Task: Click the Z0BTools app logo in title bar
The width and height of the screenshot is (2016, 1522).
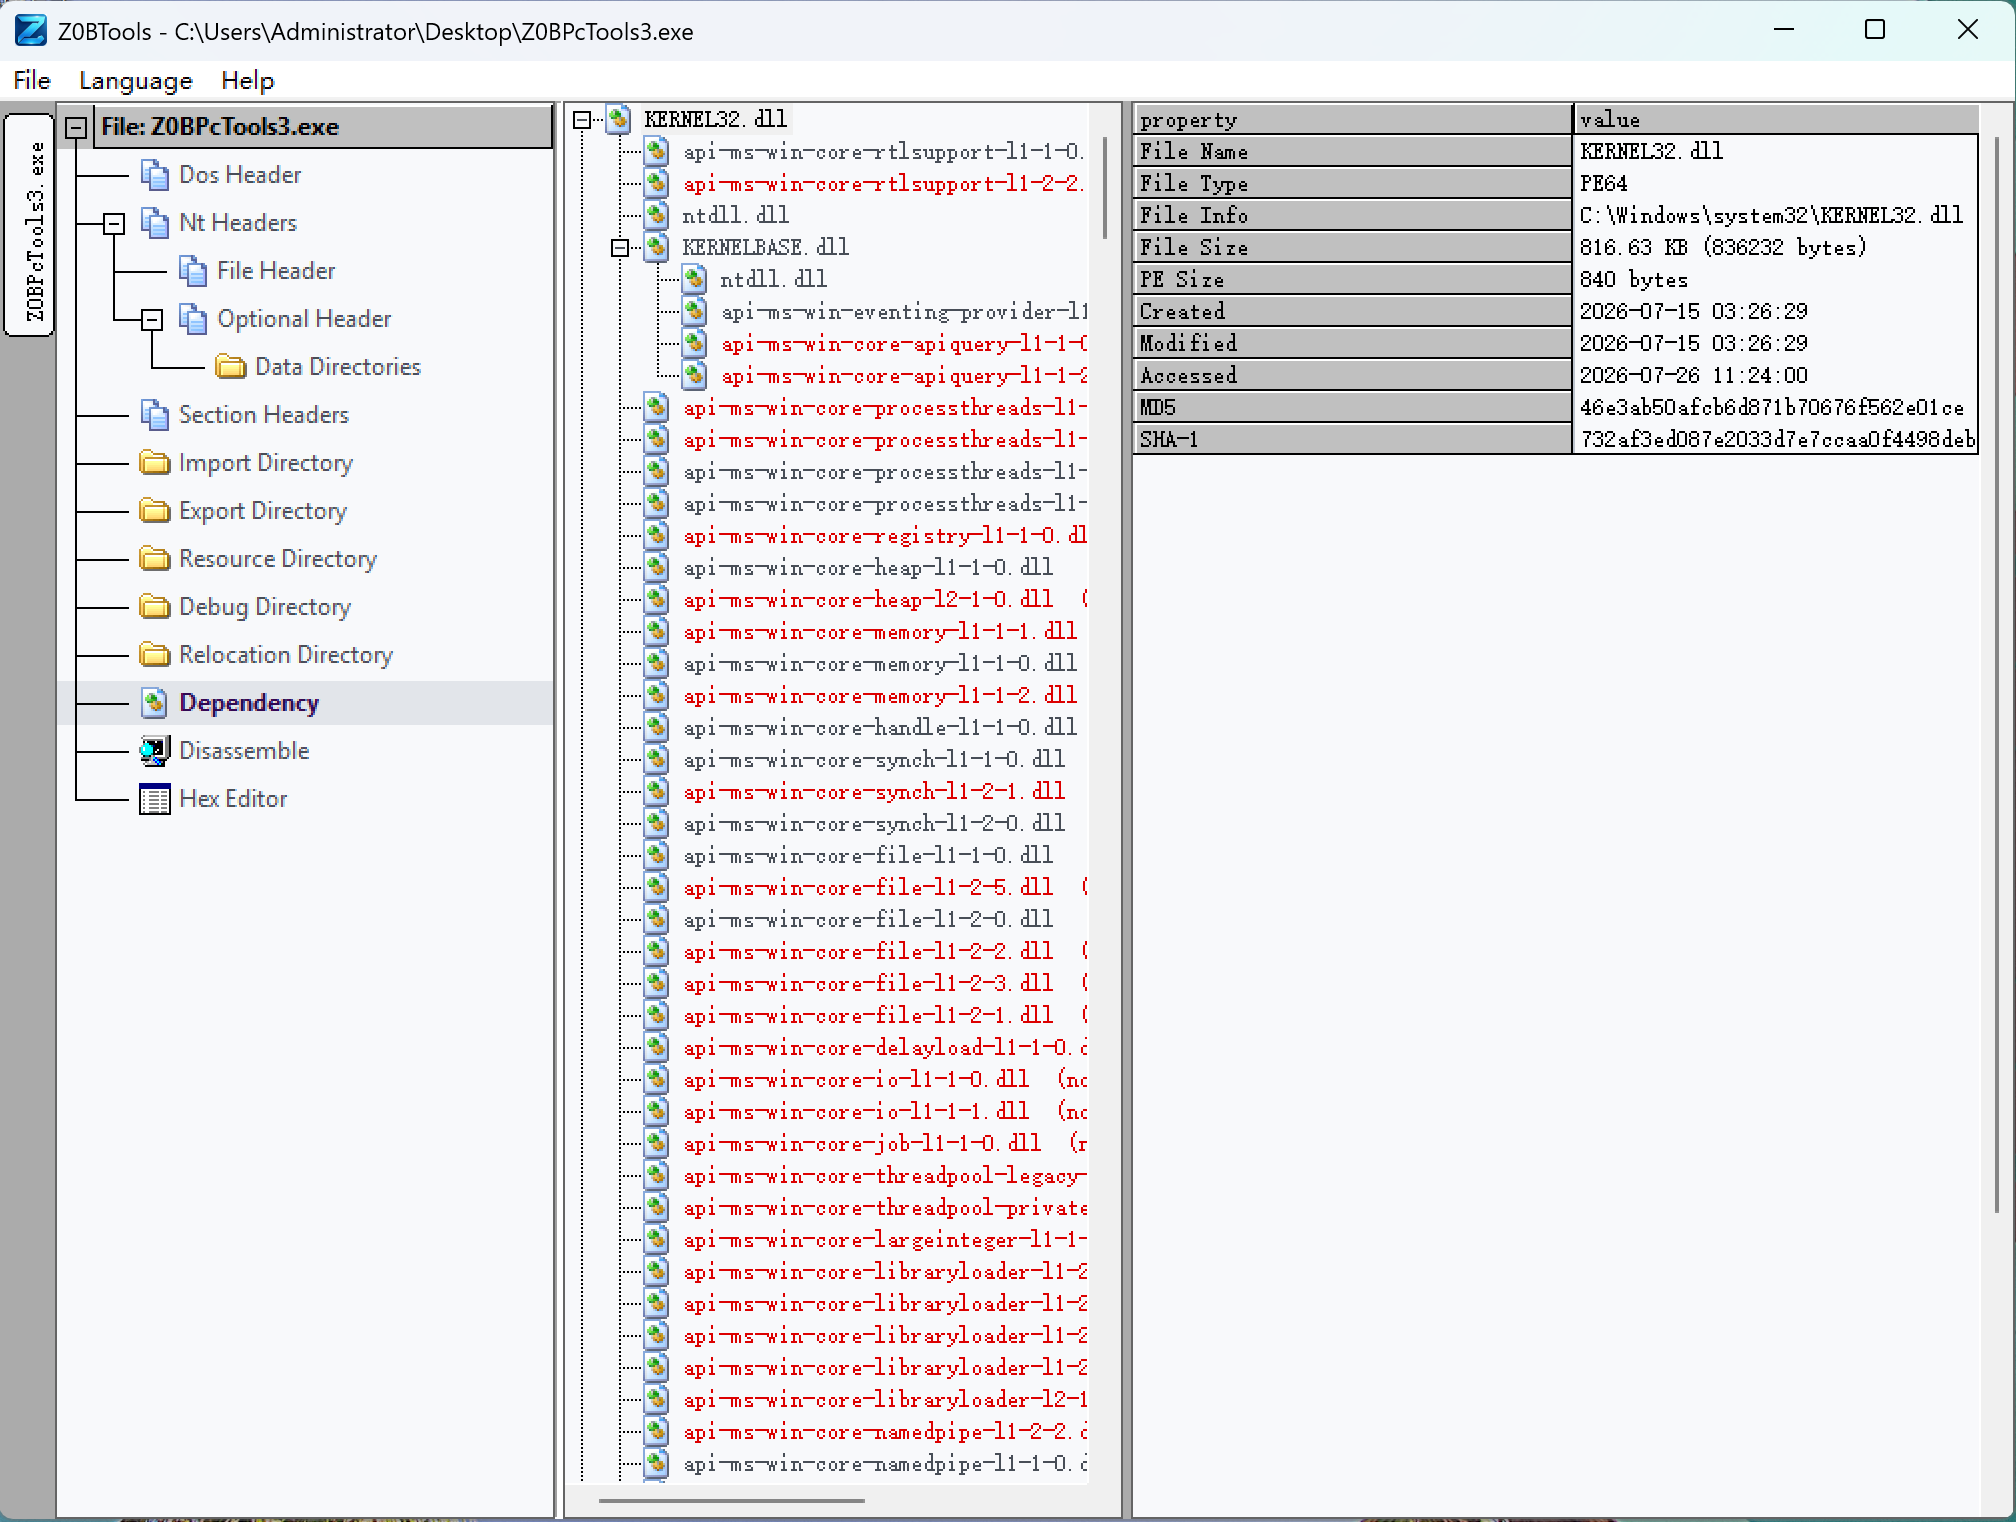Action: coord(31,31)
